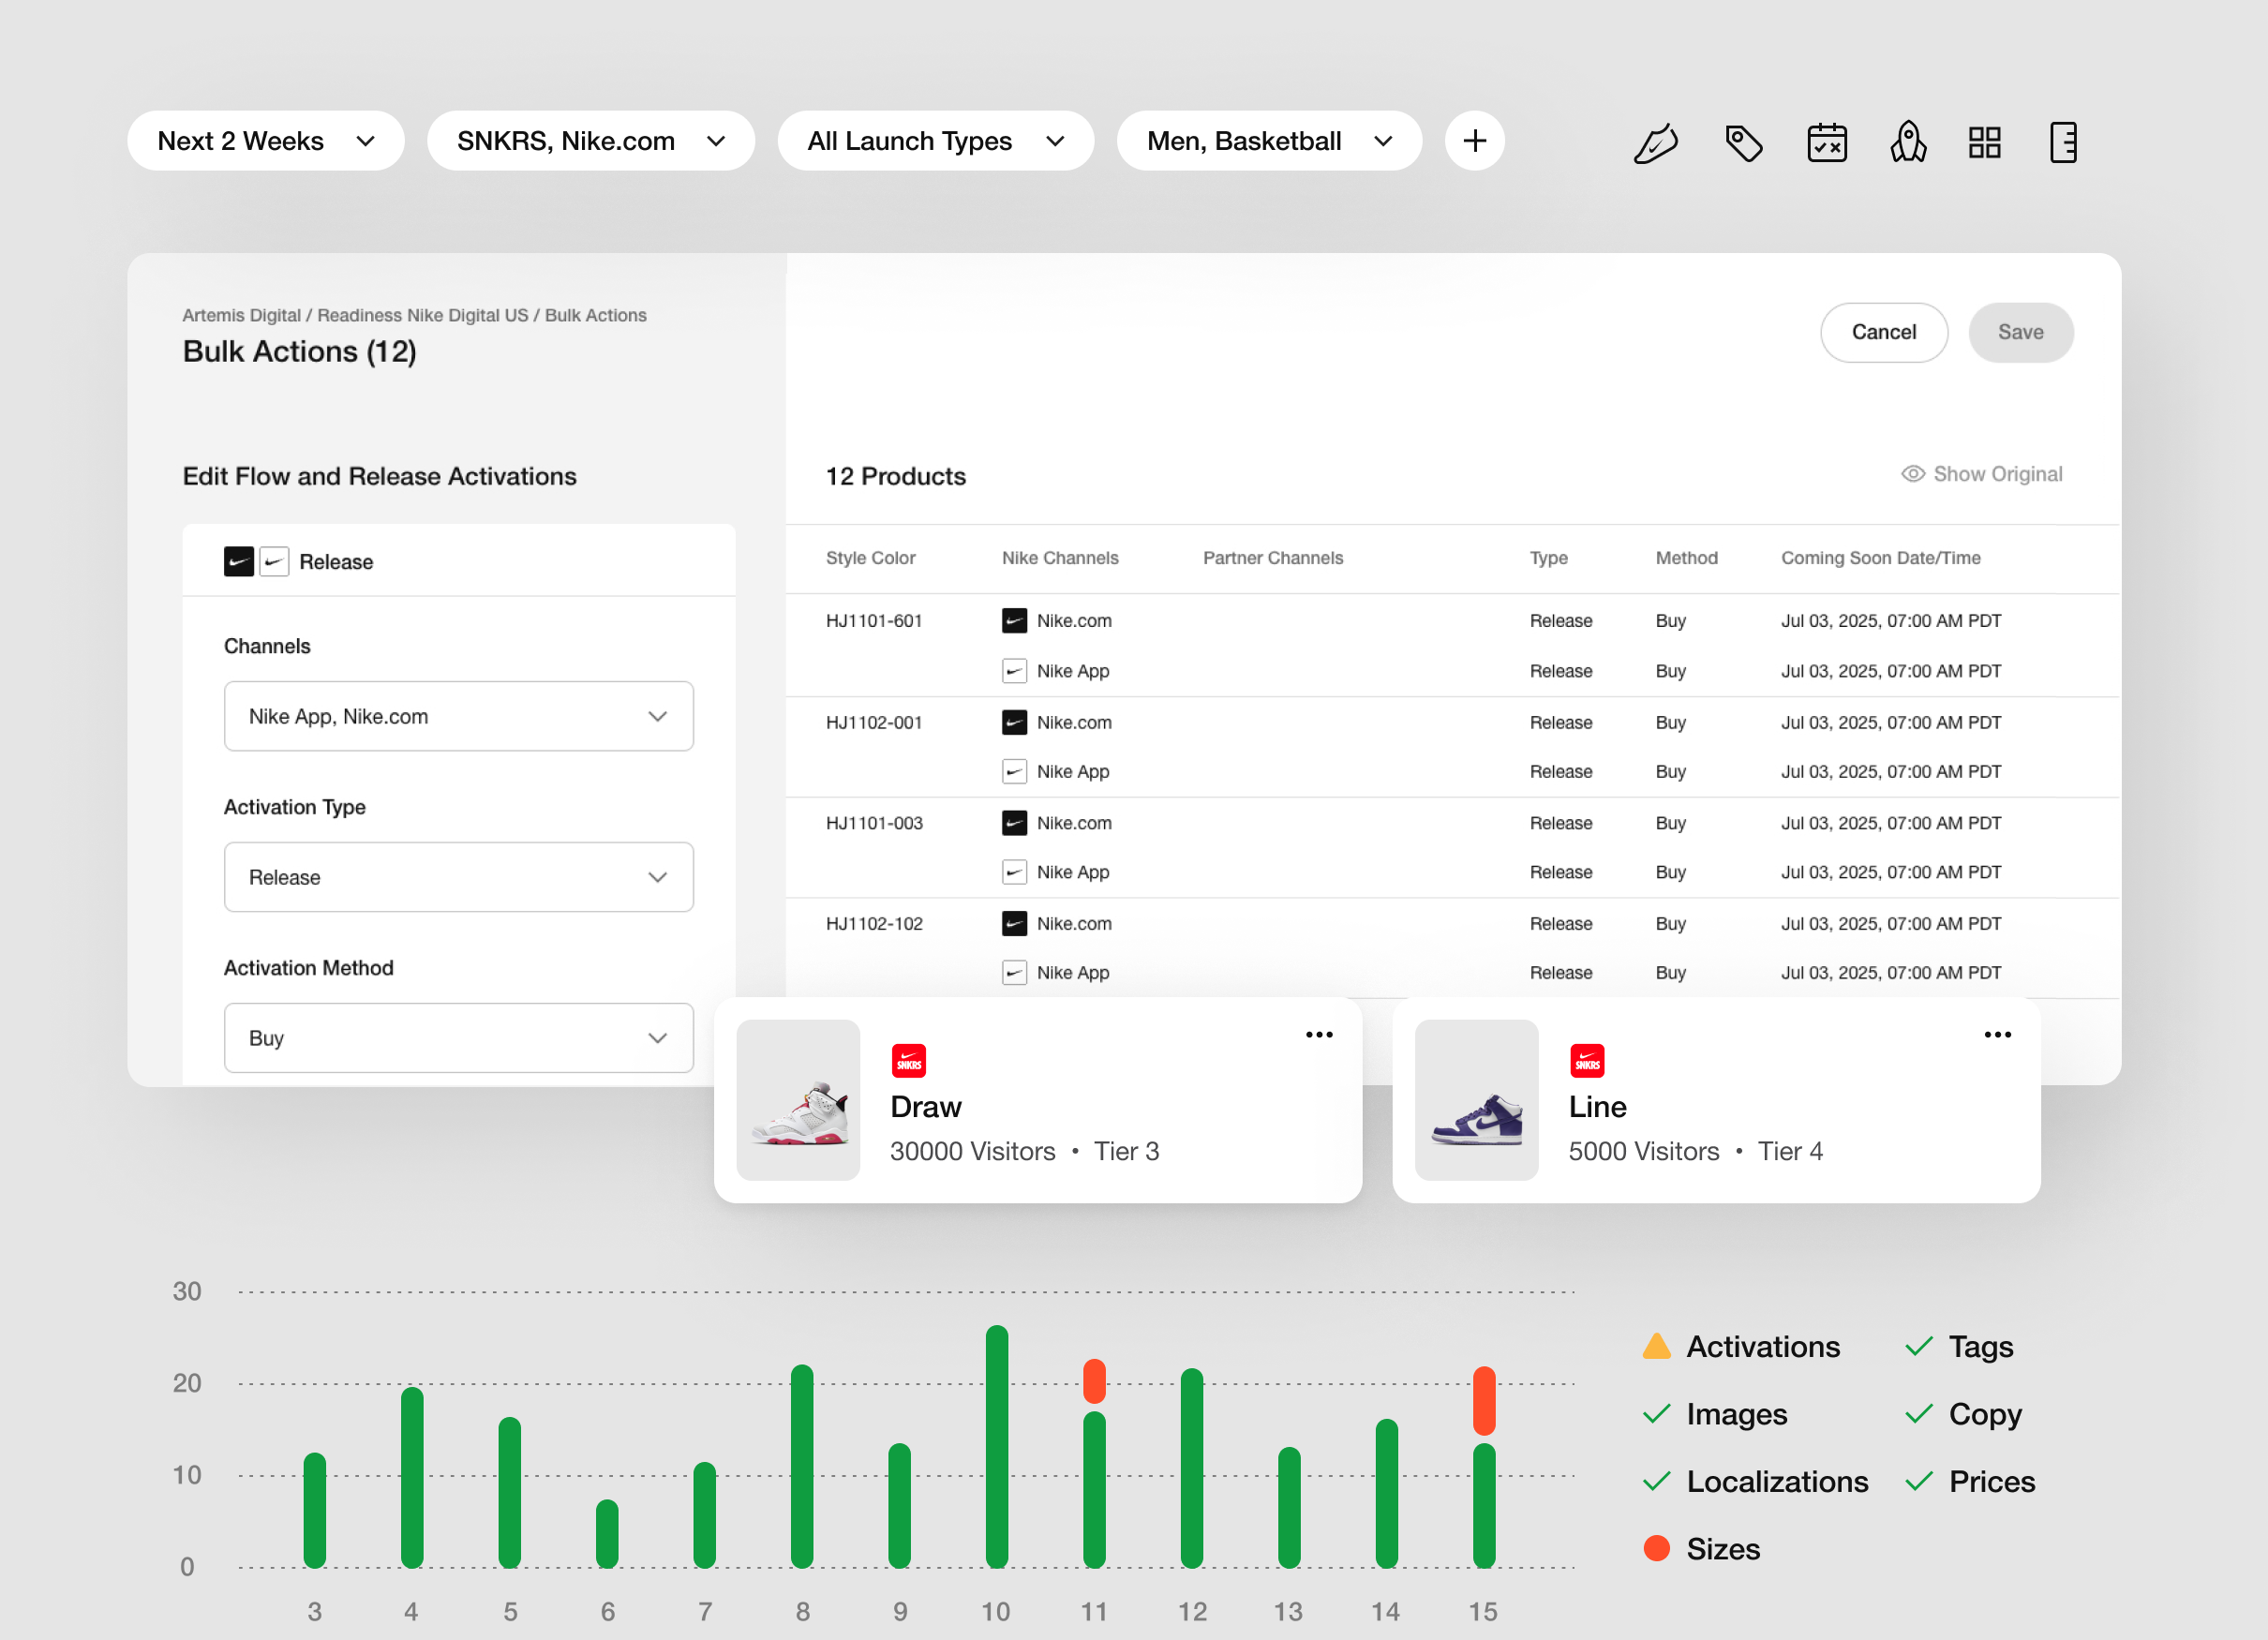Screen dimensions: 2268x1640
Task: Click the tallest green bar for day 10
Action: [996, 1446]
